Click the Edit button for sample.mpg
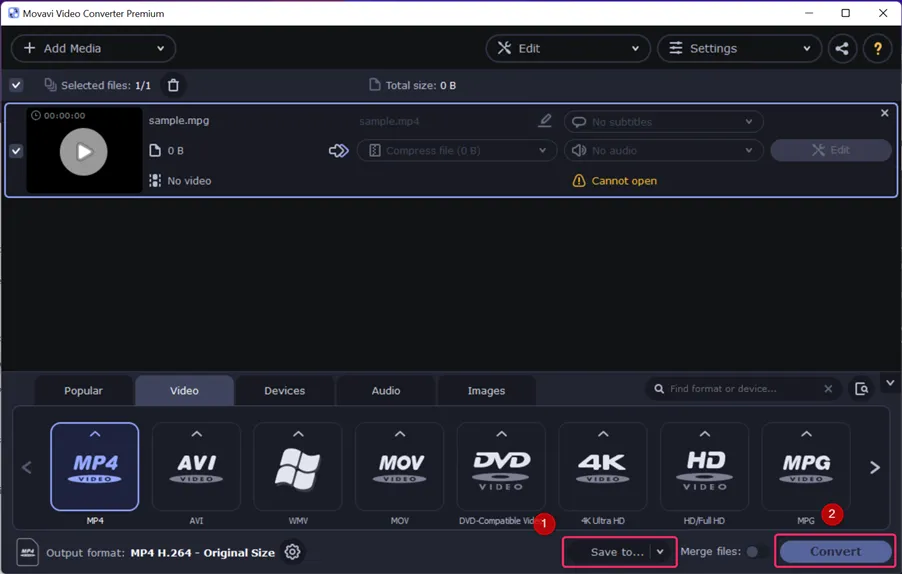The width and height of the screenshot is (902, 574). (x=831, y=150)
